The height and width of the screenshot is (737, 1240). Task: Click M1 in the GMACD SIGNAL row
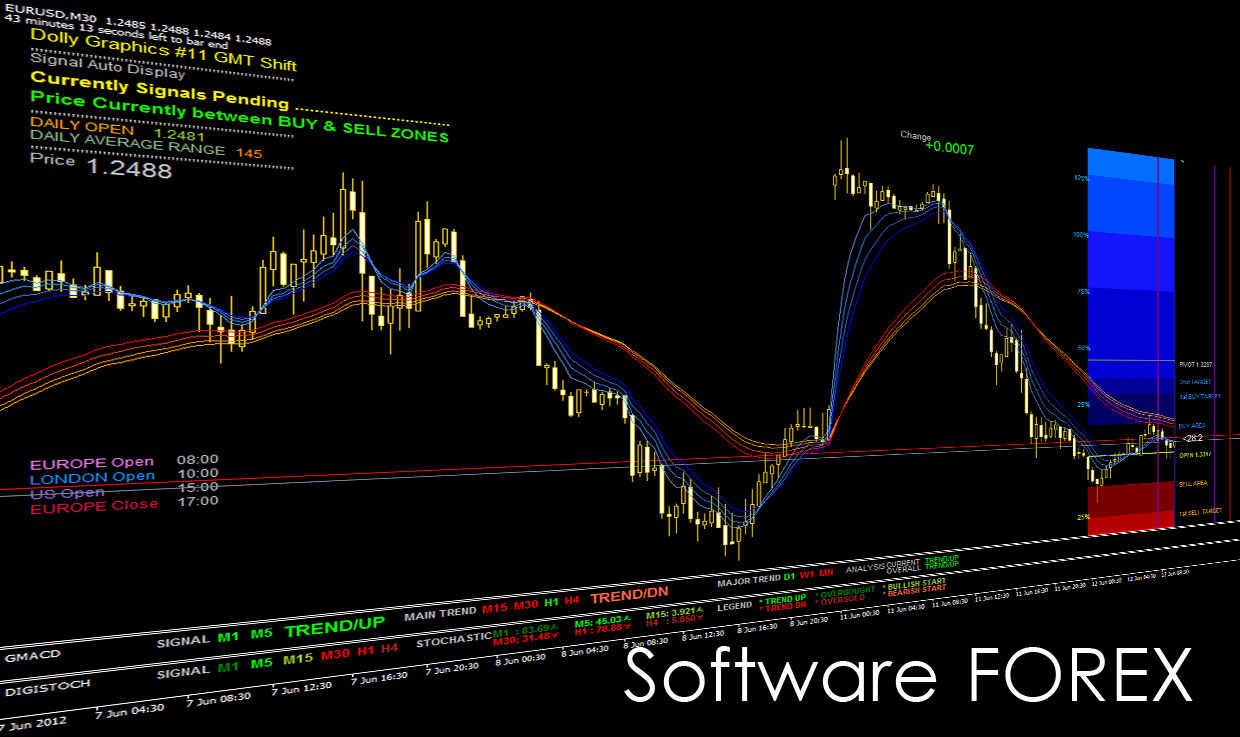click(x=228, y=638)
